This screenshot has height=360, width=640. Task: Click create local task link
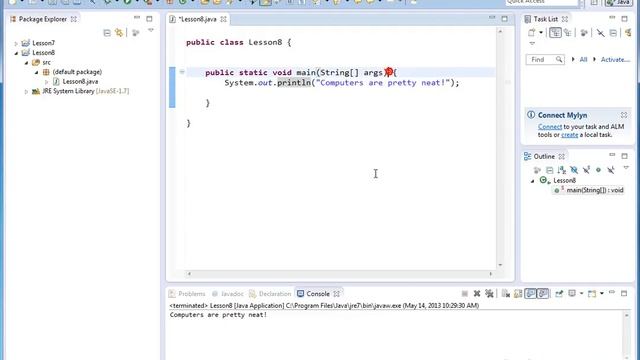[569, 135]
